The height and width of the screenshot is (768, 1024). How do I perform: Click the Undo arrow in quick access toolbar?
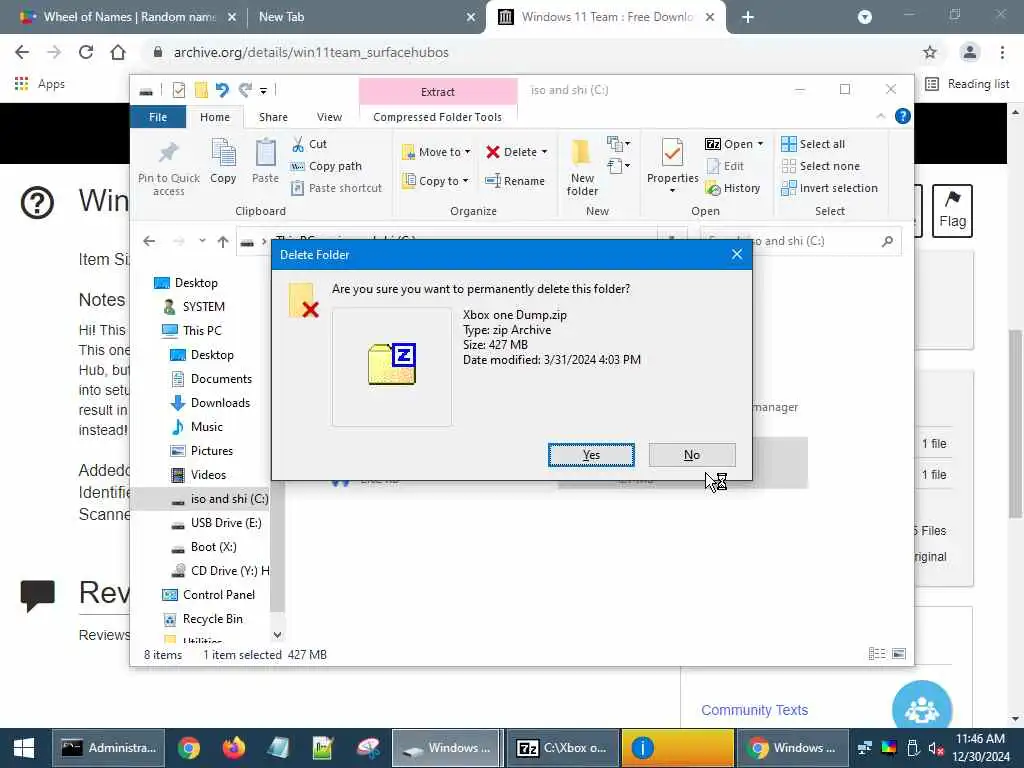223,90
